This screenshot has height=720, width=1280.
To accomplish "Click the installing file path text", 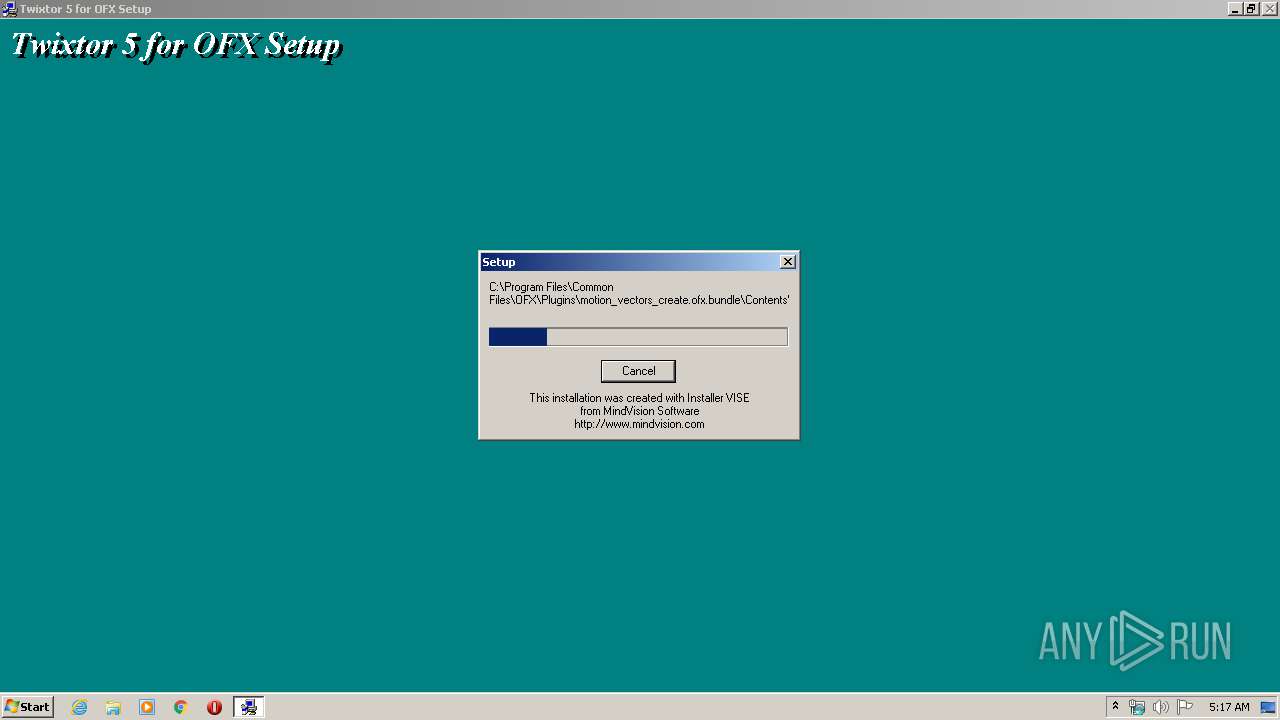I will 639,293.
